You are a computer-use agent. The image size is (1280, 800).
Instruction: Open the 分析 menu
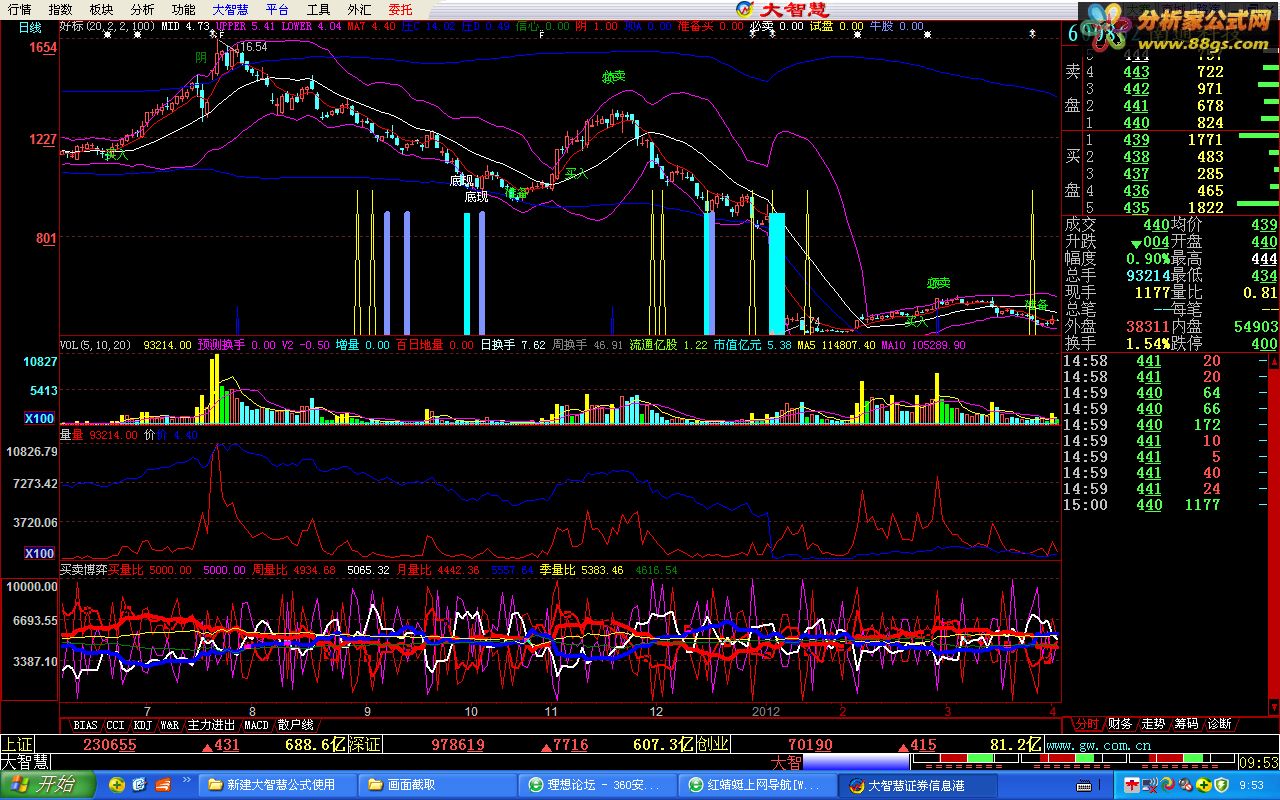(x=142, y=9)
